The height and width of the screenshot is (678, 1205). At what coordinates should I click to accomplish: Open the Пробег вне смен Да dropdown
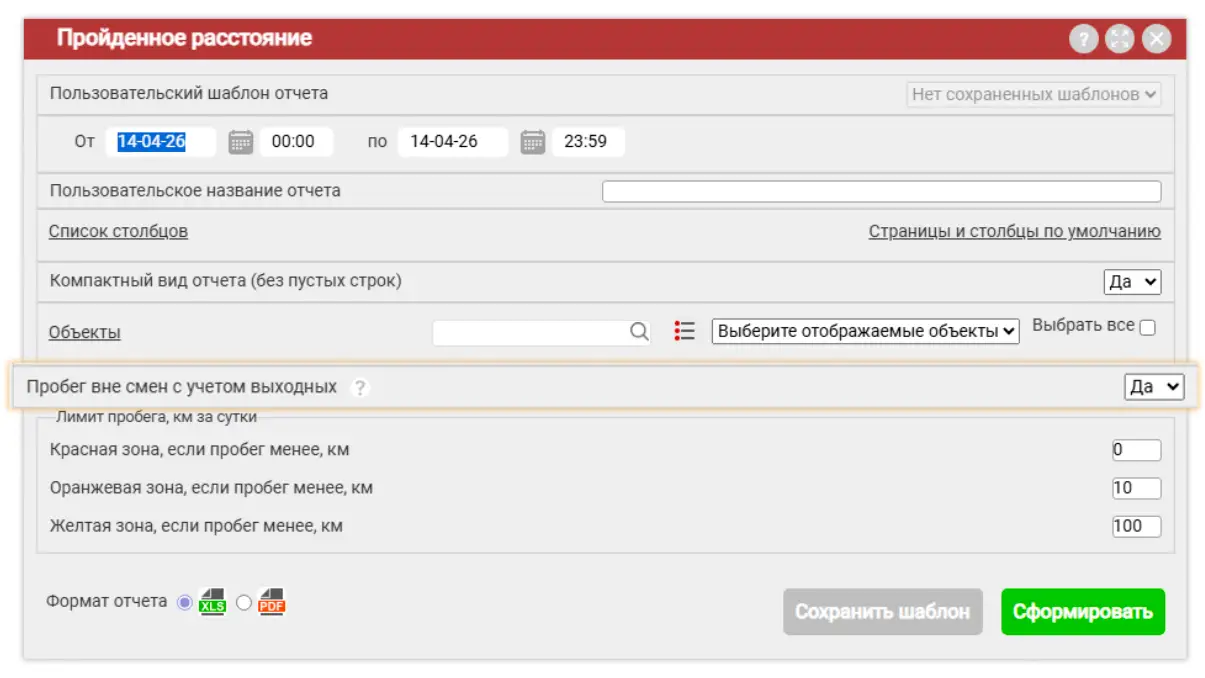coord(1153,387)
